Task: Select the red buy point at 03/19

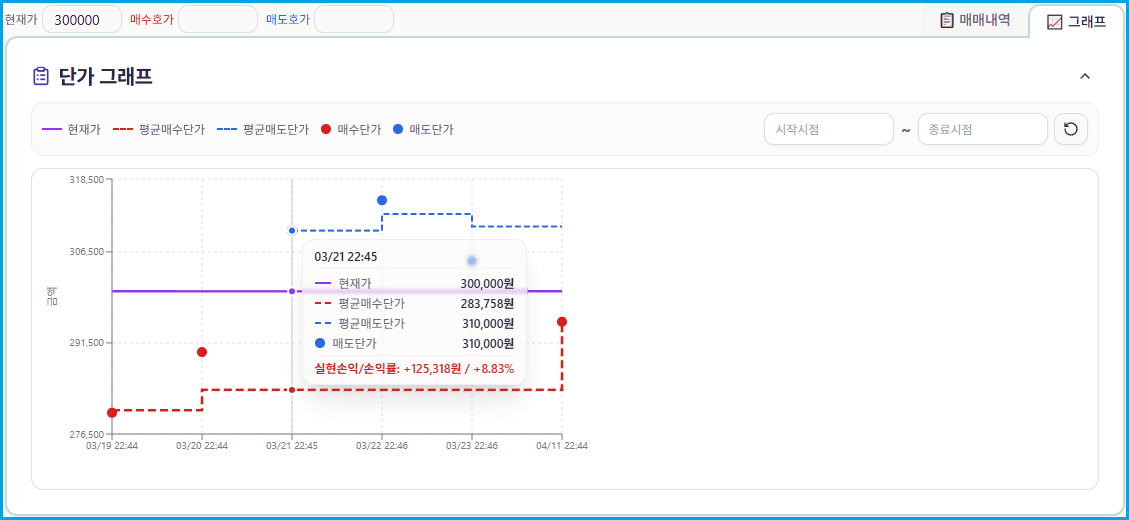Action: [112, 412]
